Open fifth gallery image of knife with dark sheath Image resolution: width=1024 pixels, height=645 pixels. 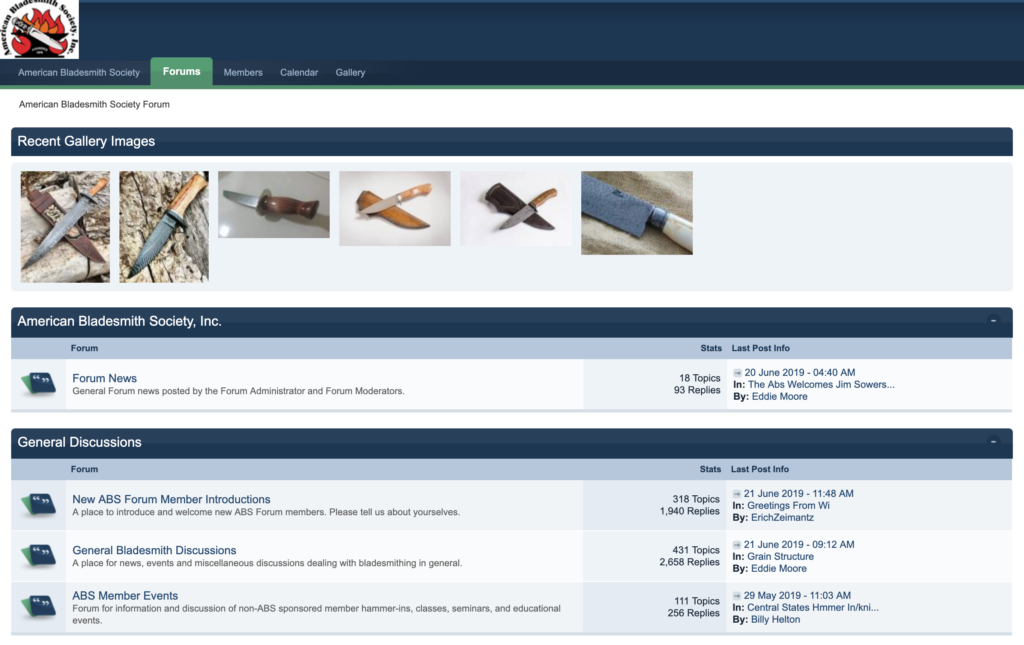coord(515,208)
